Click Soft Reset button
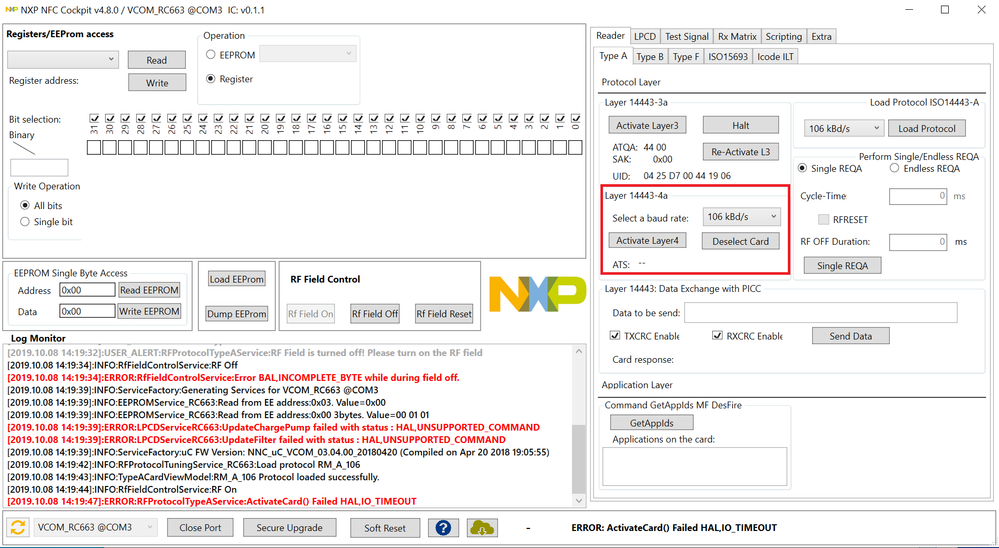Screen dimensions: 999x548 (x=385, y=528)
